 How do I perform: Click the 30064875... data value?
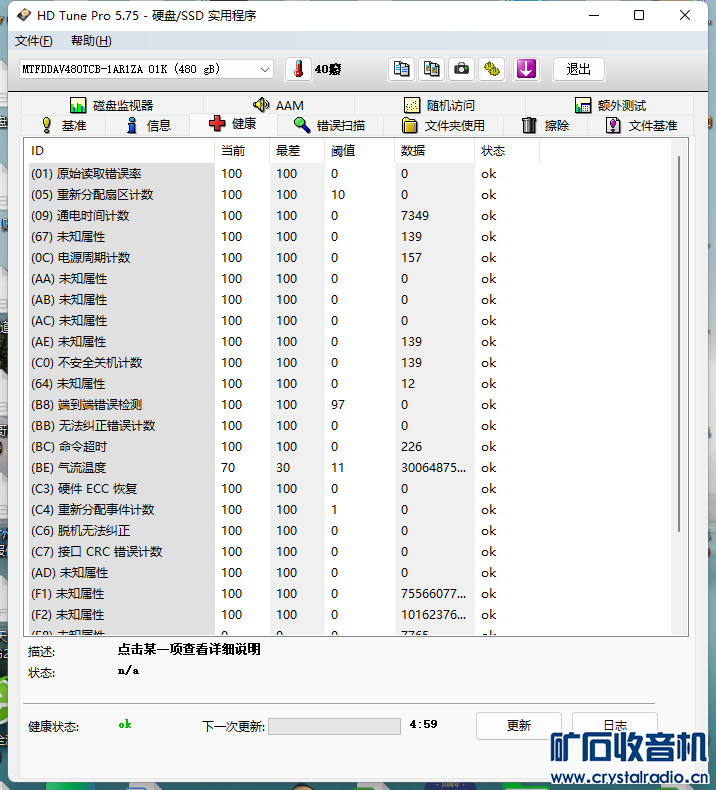pos(433,468)
